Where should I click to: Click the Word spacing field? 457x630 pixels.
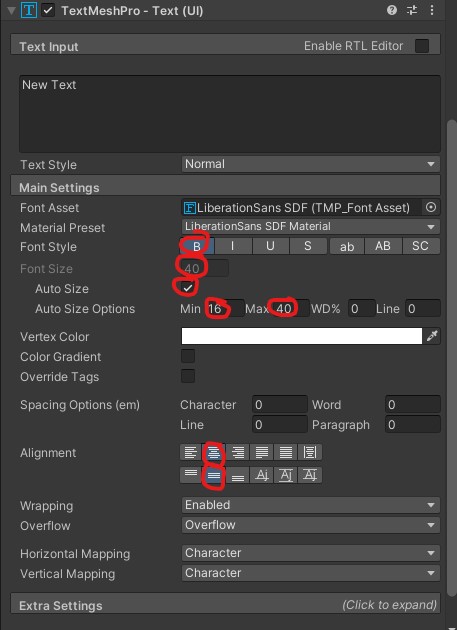tap(413, 405)
